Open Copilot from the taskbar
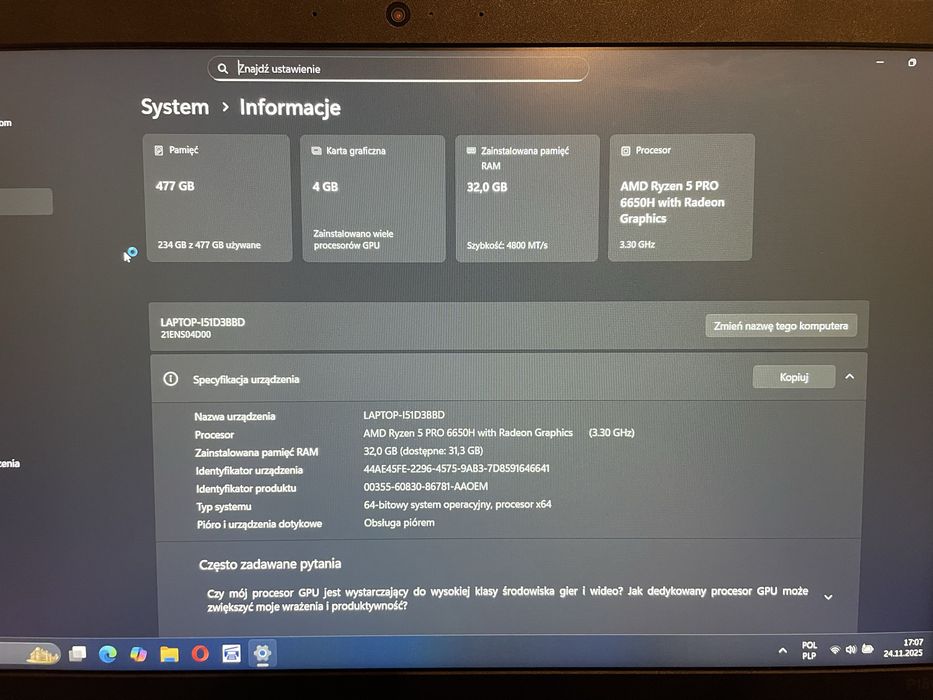The image size is (933, 700). (139, 654)
